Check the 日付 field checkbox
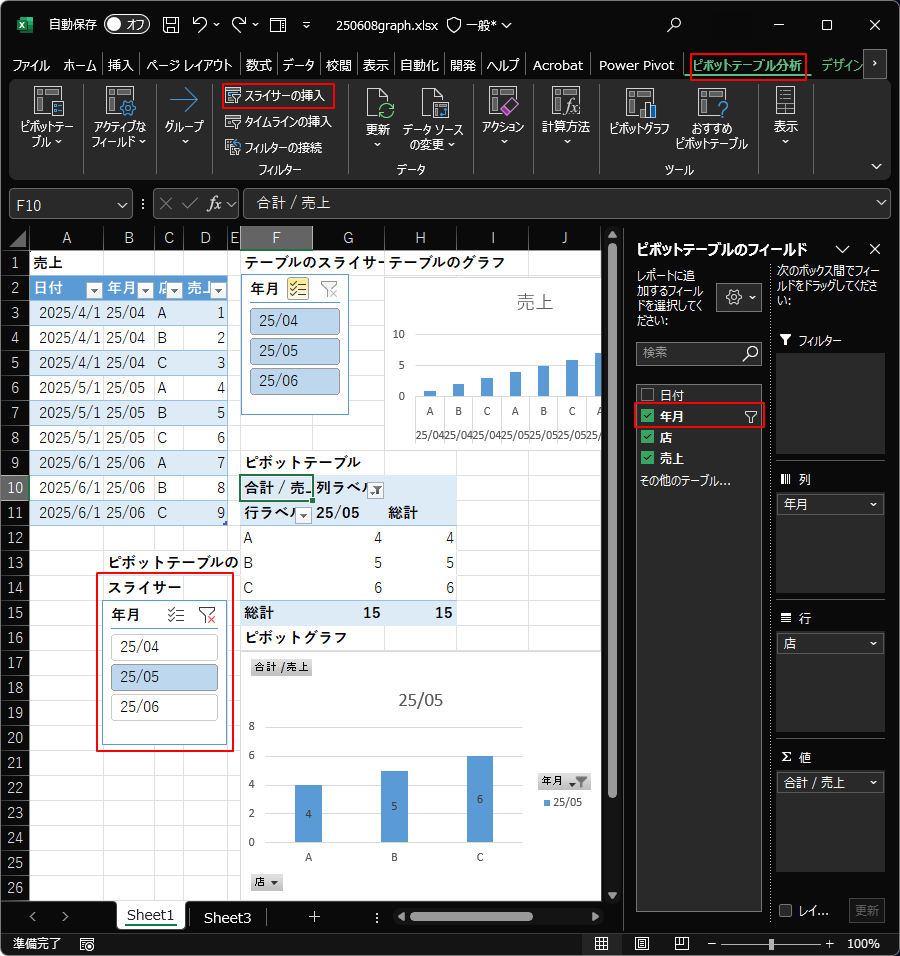Image resolution: width=900 pixels, height=956 pixels. [647, 393]
